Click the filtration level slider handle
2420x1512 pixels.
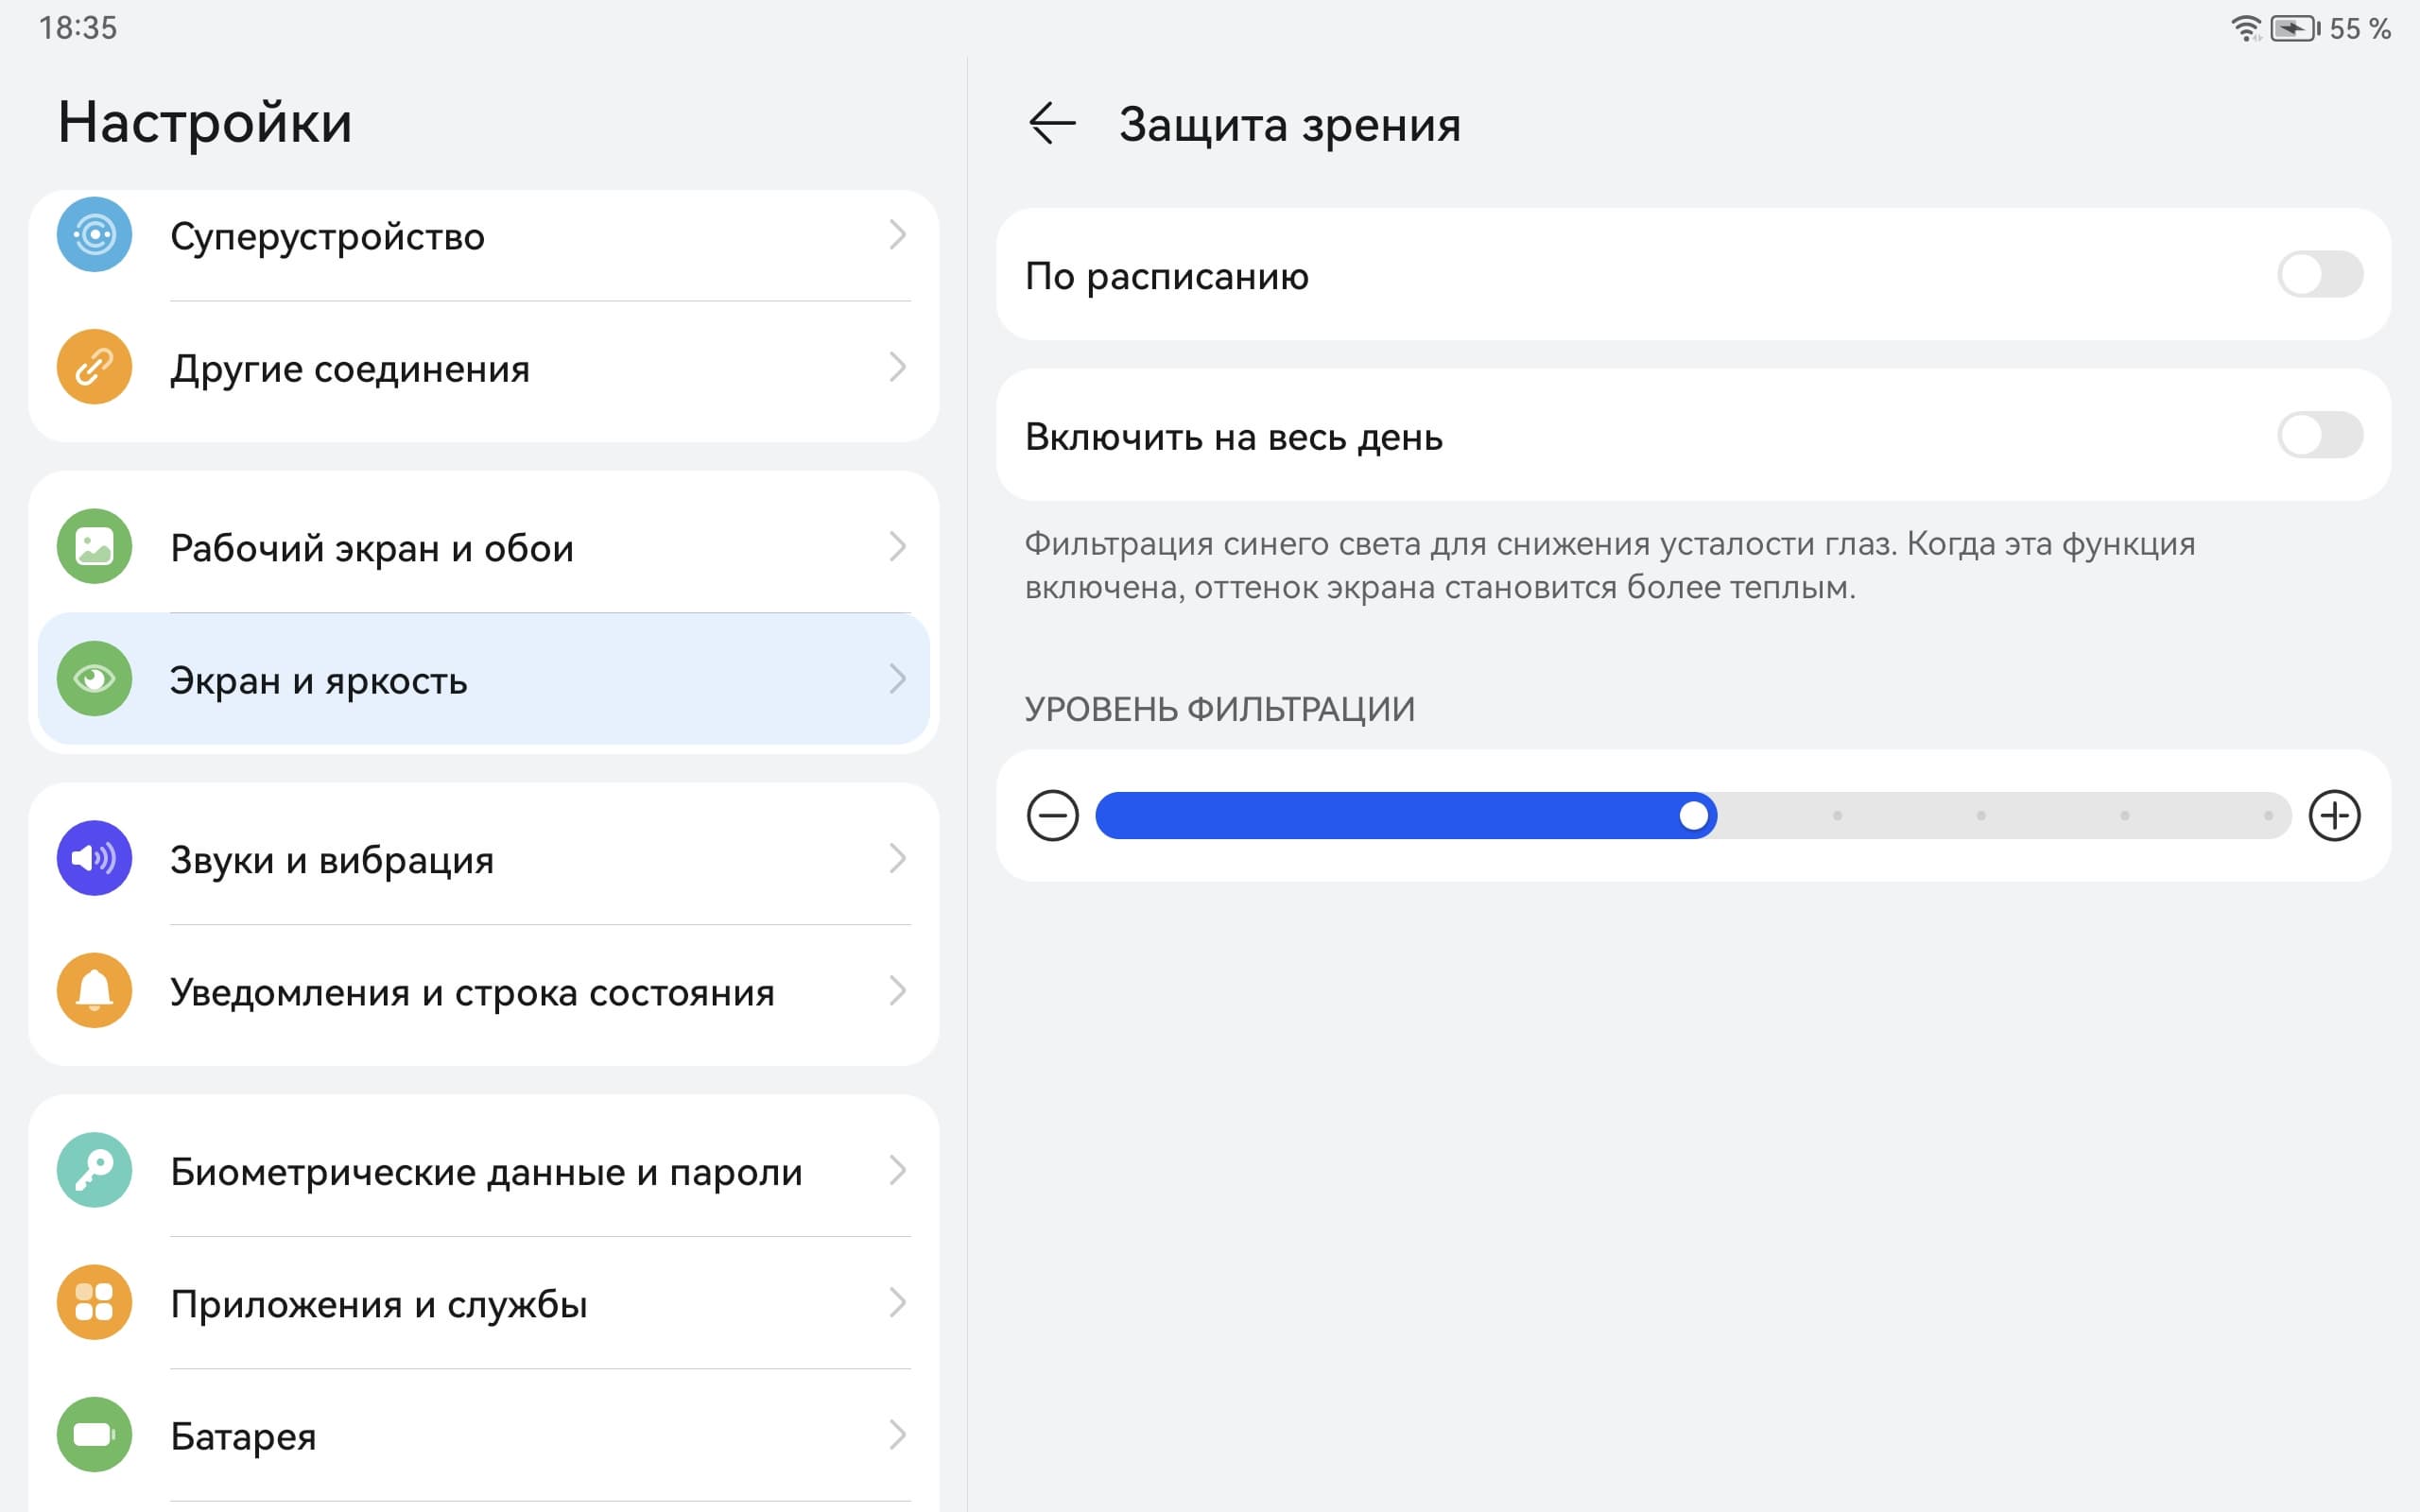point(1694,816)
